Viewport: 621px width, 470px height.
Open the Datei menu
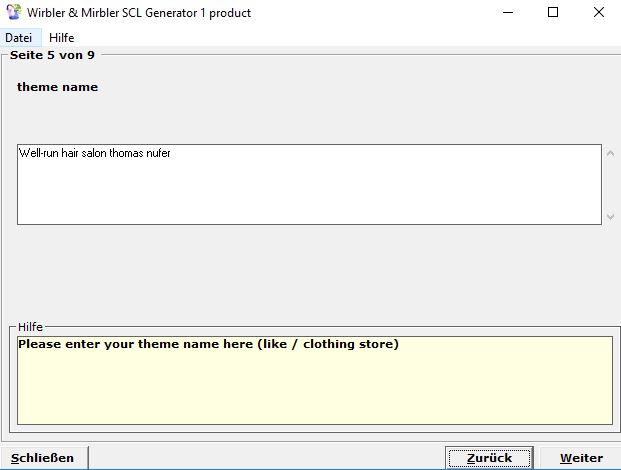[18, 38]
